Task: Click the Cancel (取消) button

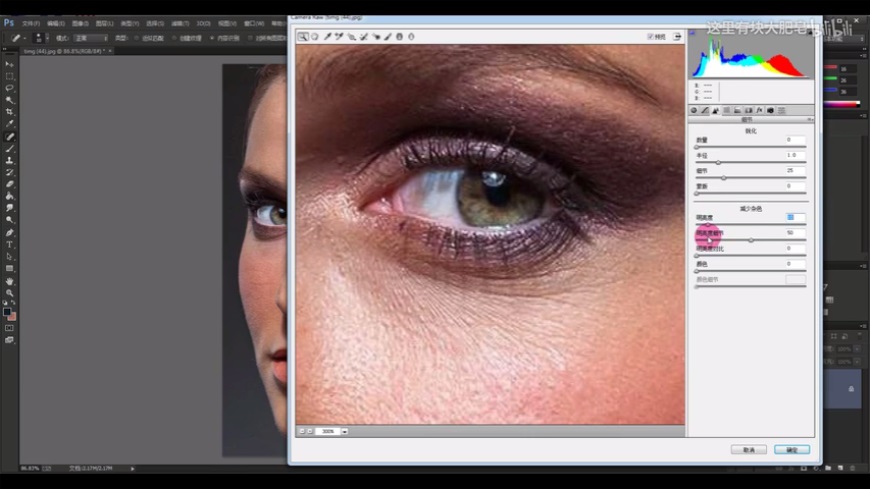Action: click(748, 450)
